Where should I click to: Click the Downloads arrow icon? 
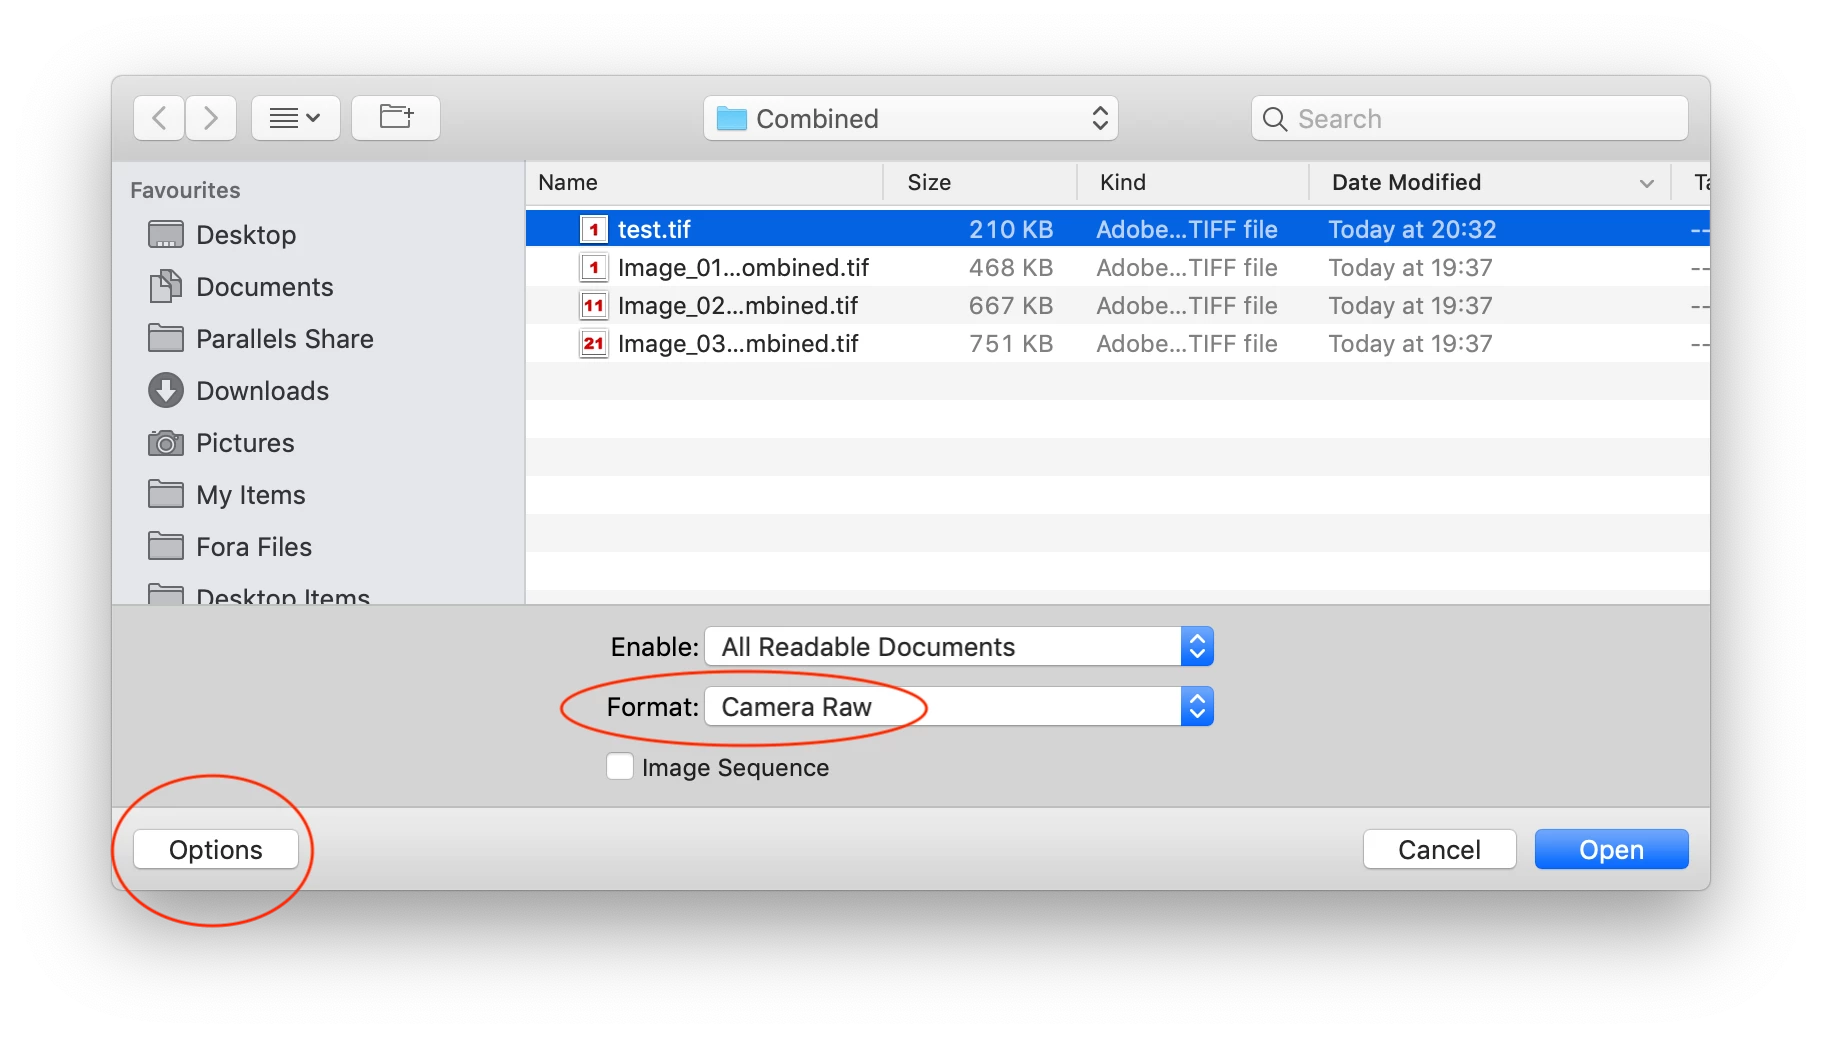click(x=166, y=391)
